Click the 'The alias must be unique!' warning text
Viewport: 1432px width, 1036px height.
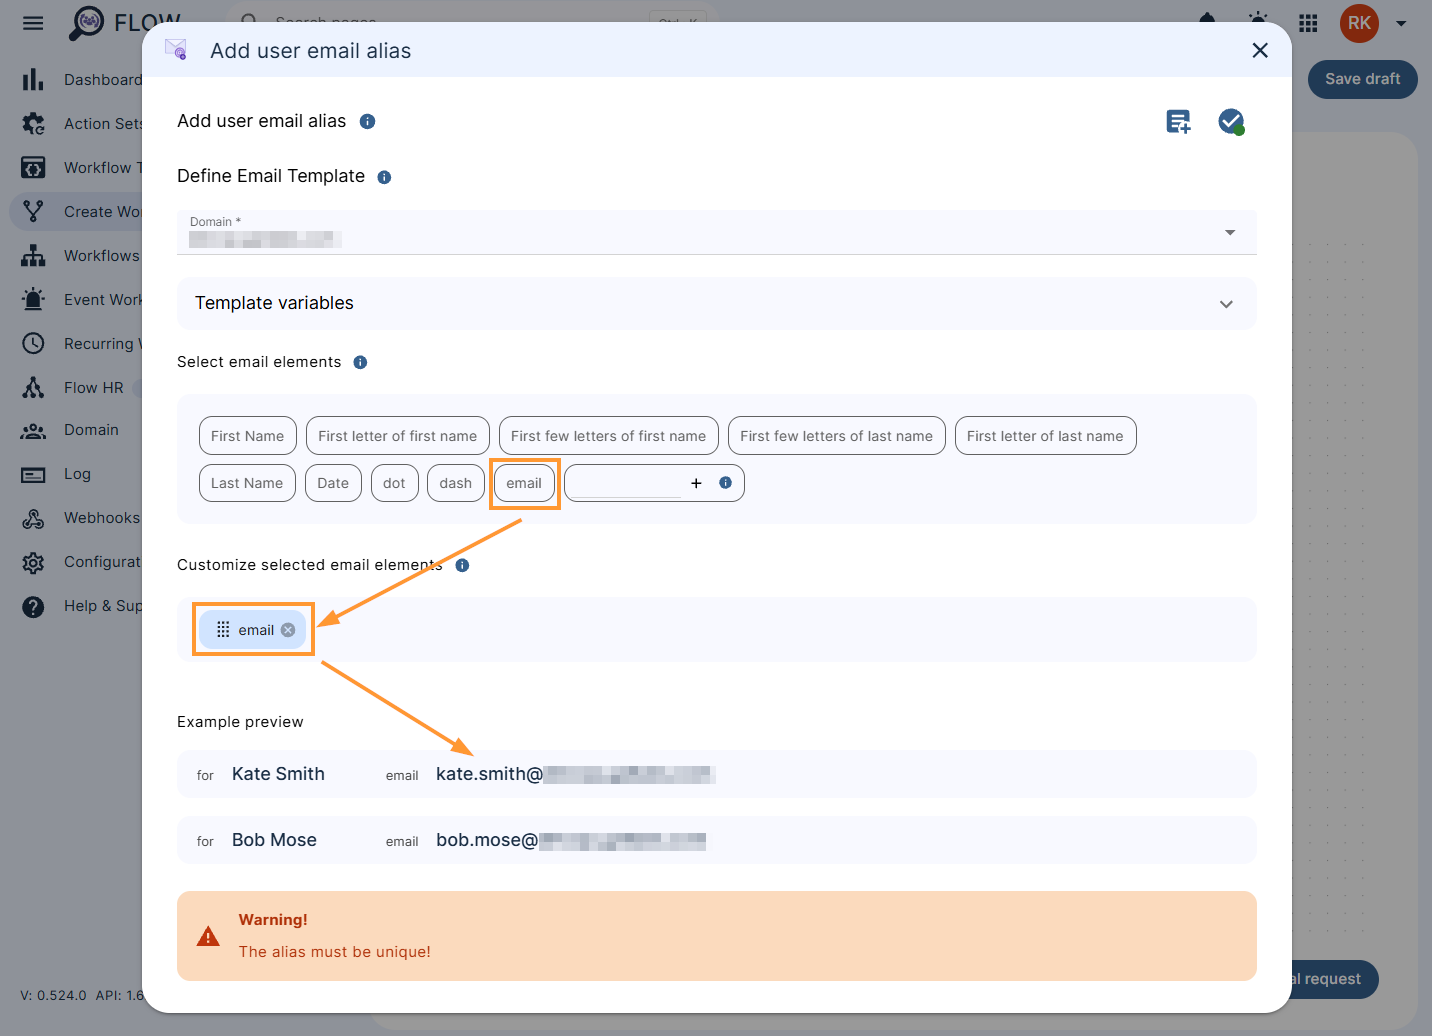(x=335, y=952)
